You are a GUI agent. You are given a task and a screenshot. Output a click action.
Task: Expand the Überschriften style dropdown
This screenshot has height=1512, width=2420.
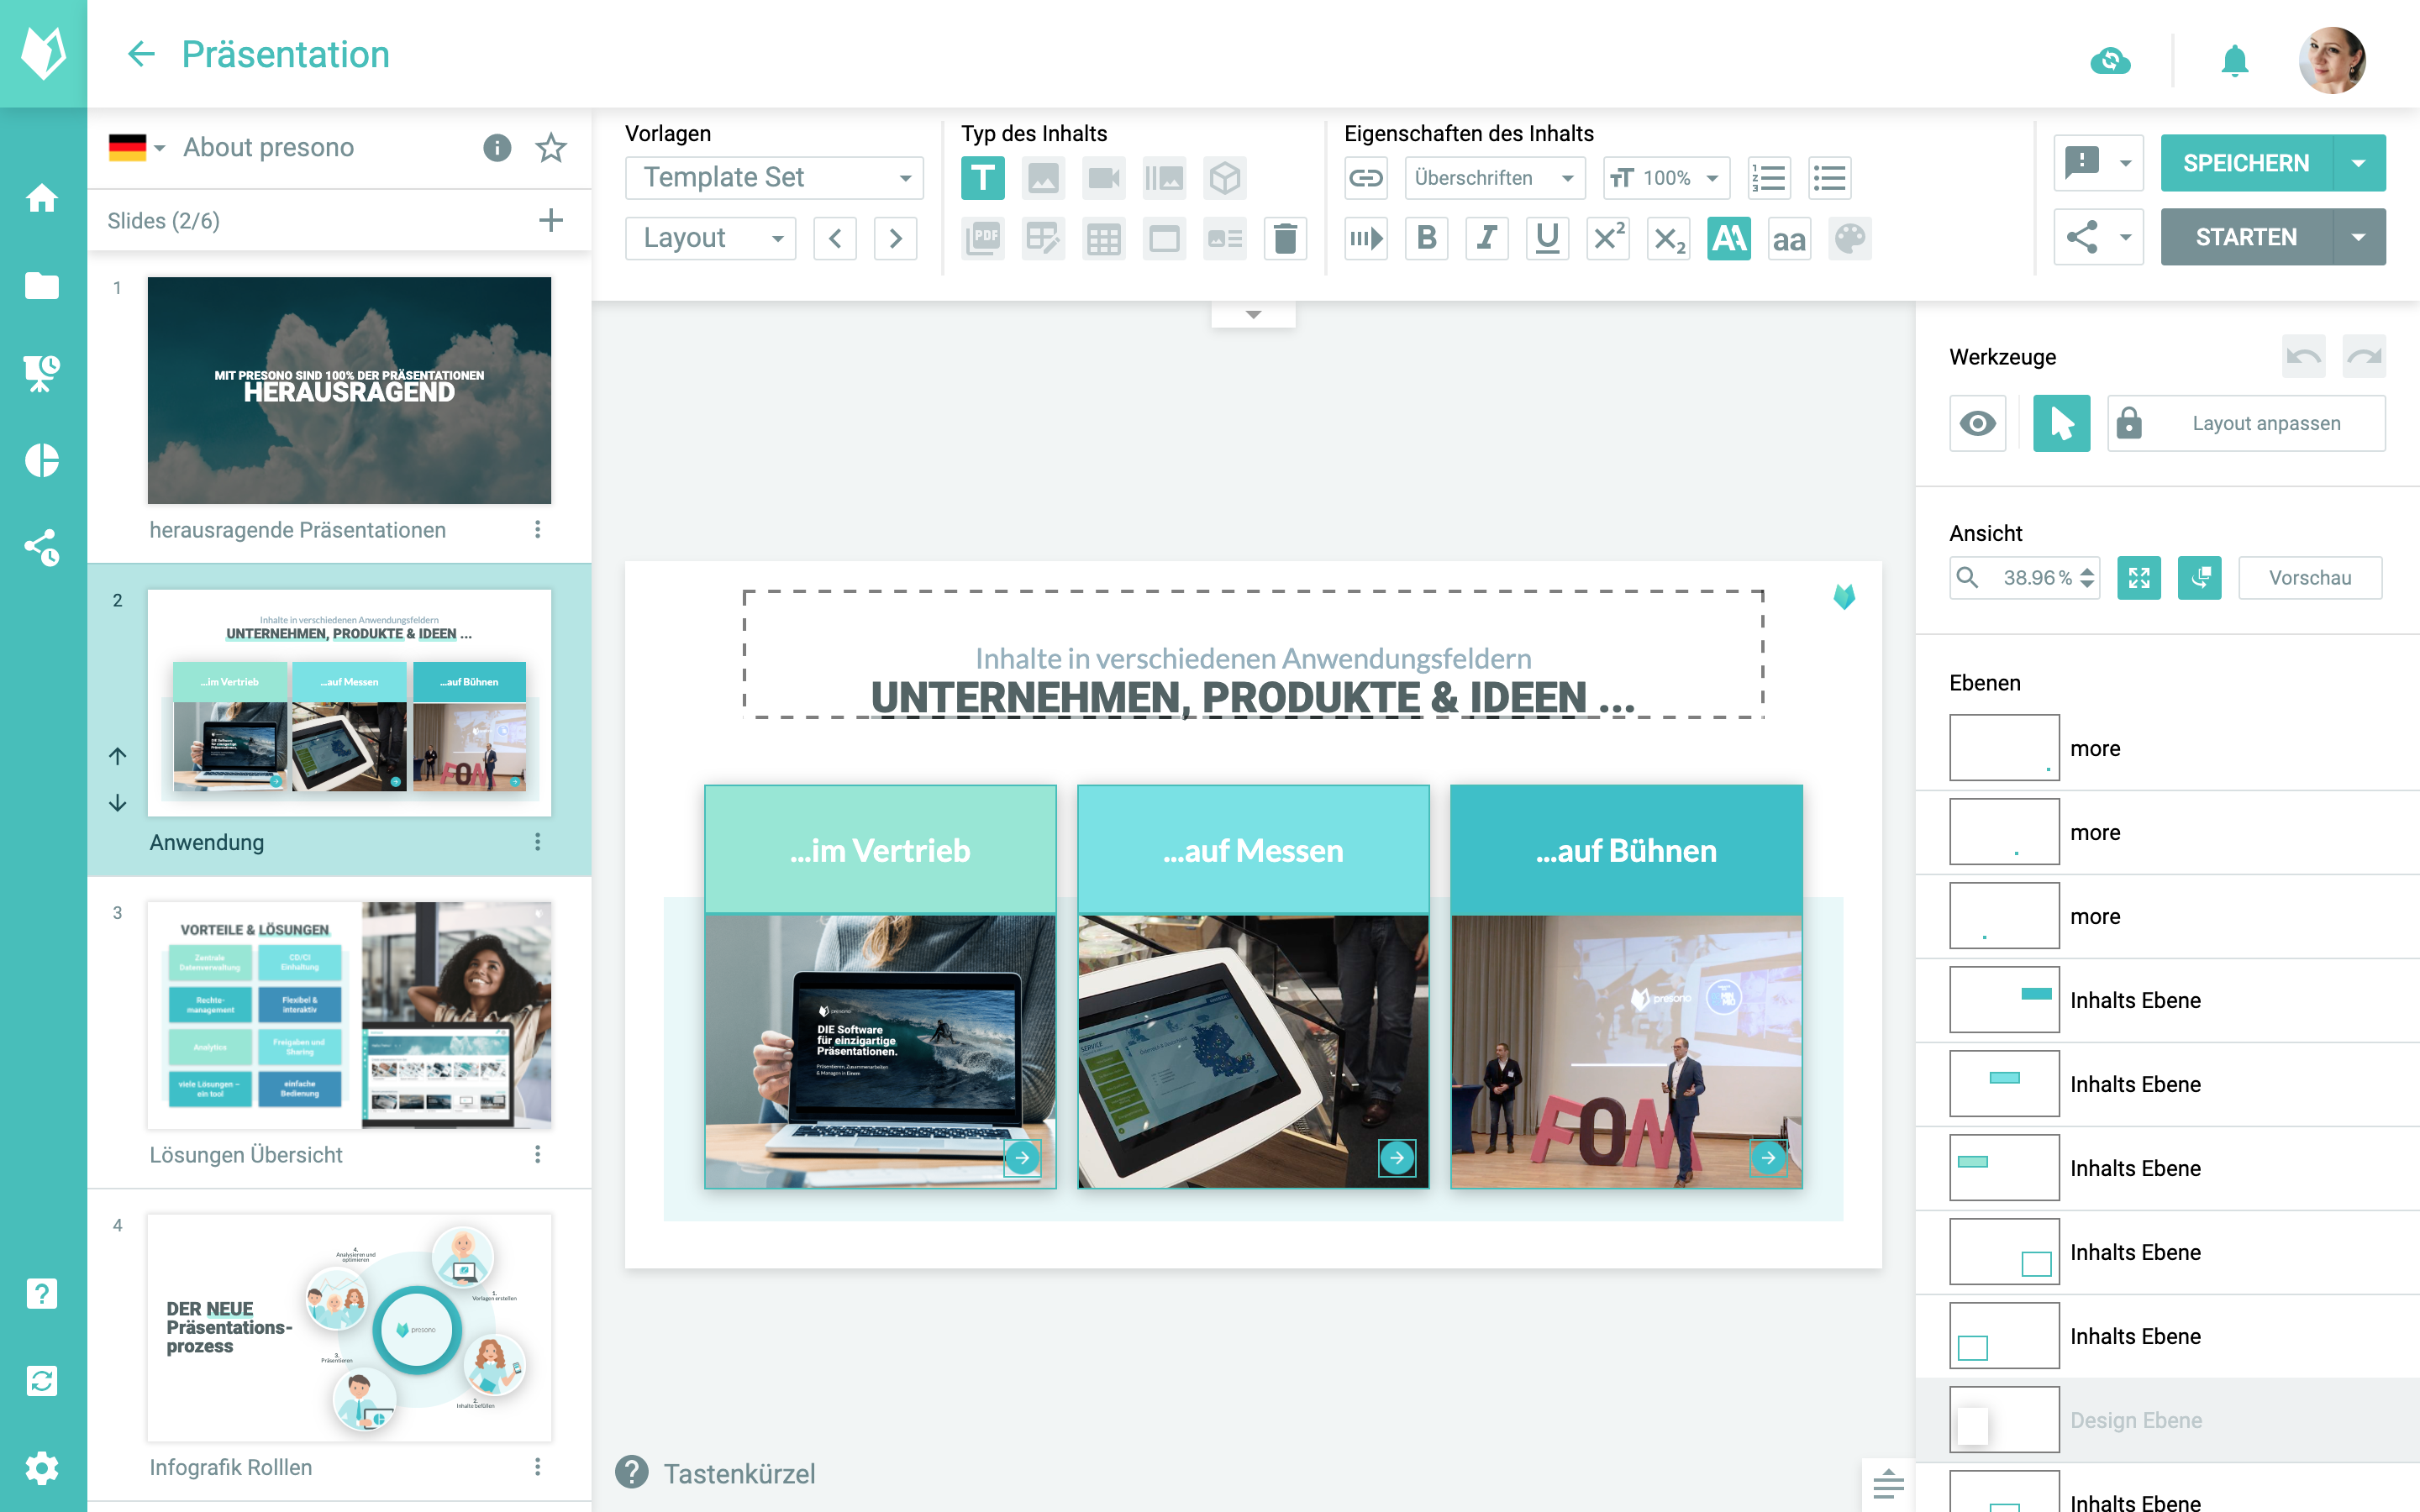coord(1494,178)
